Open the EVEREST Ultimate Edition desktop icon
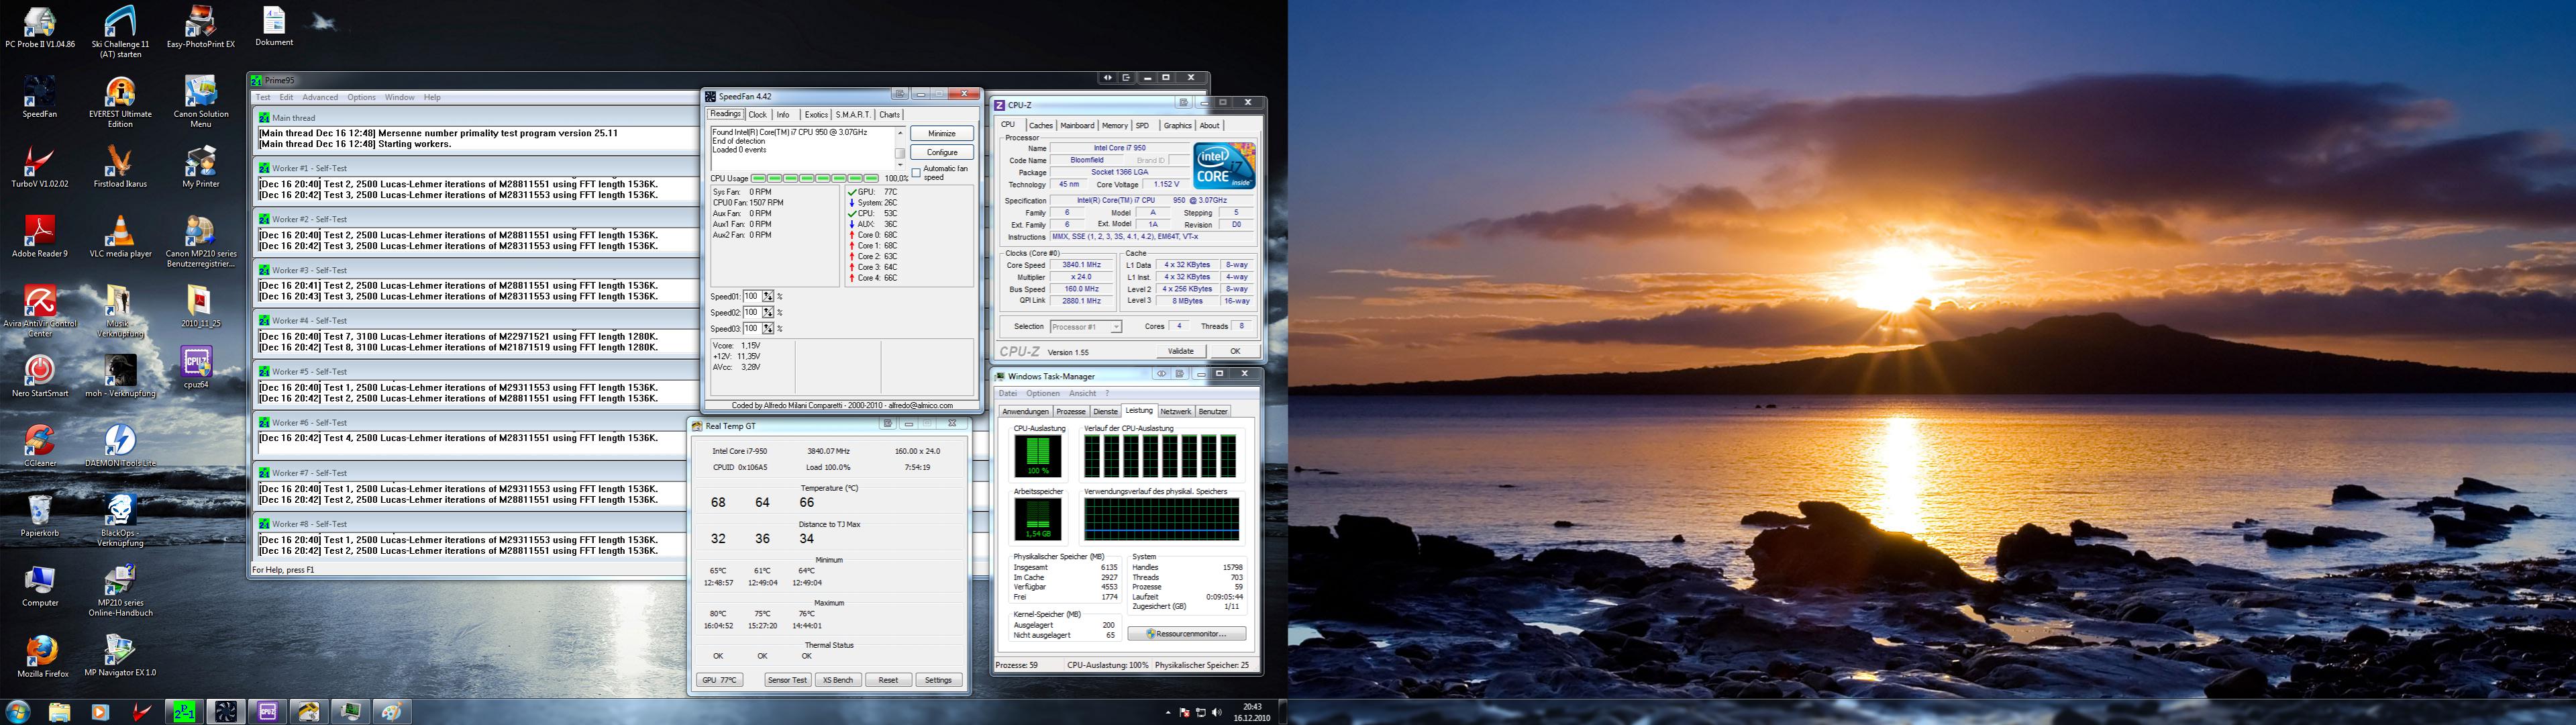 click(x=120, y=93)
